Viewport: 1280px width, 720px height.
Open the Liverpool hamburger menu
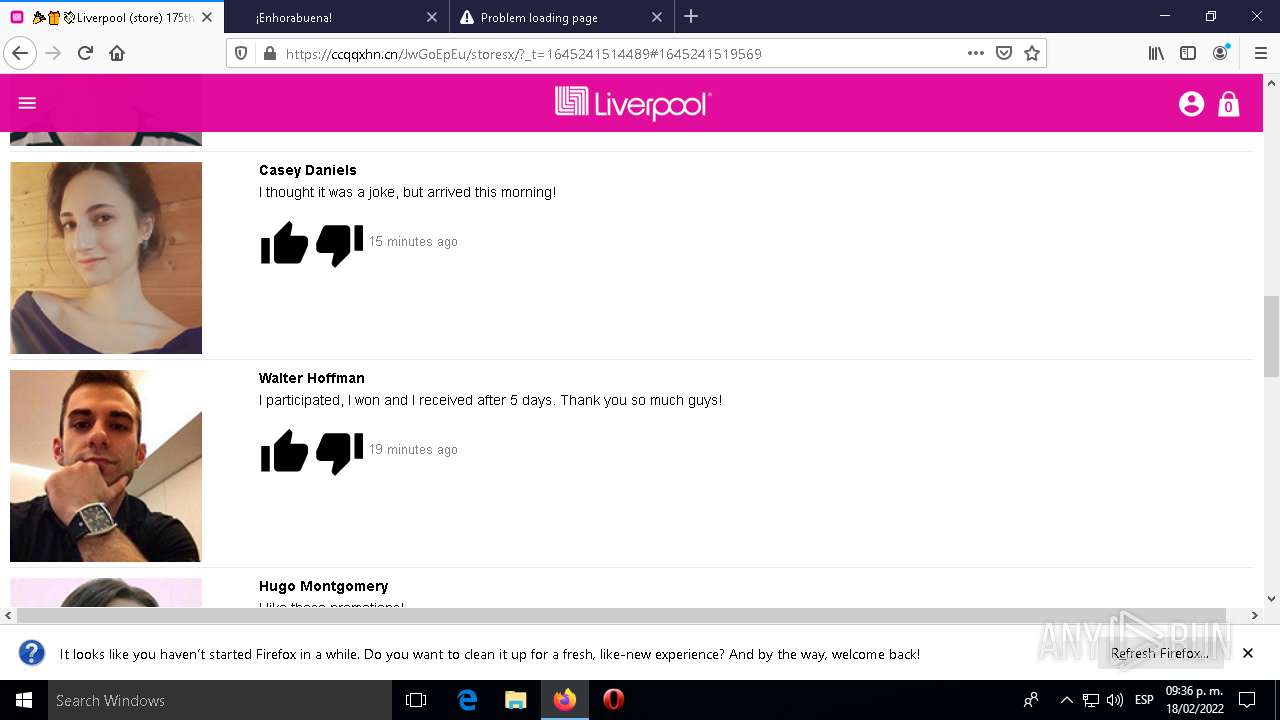click(x=27, y=103)
